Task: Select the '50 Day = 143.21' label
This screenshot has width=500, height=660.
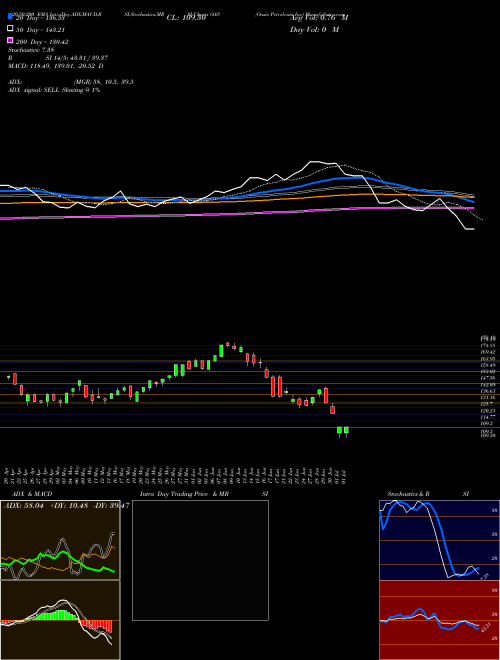Action: [40, 29]
